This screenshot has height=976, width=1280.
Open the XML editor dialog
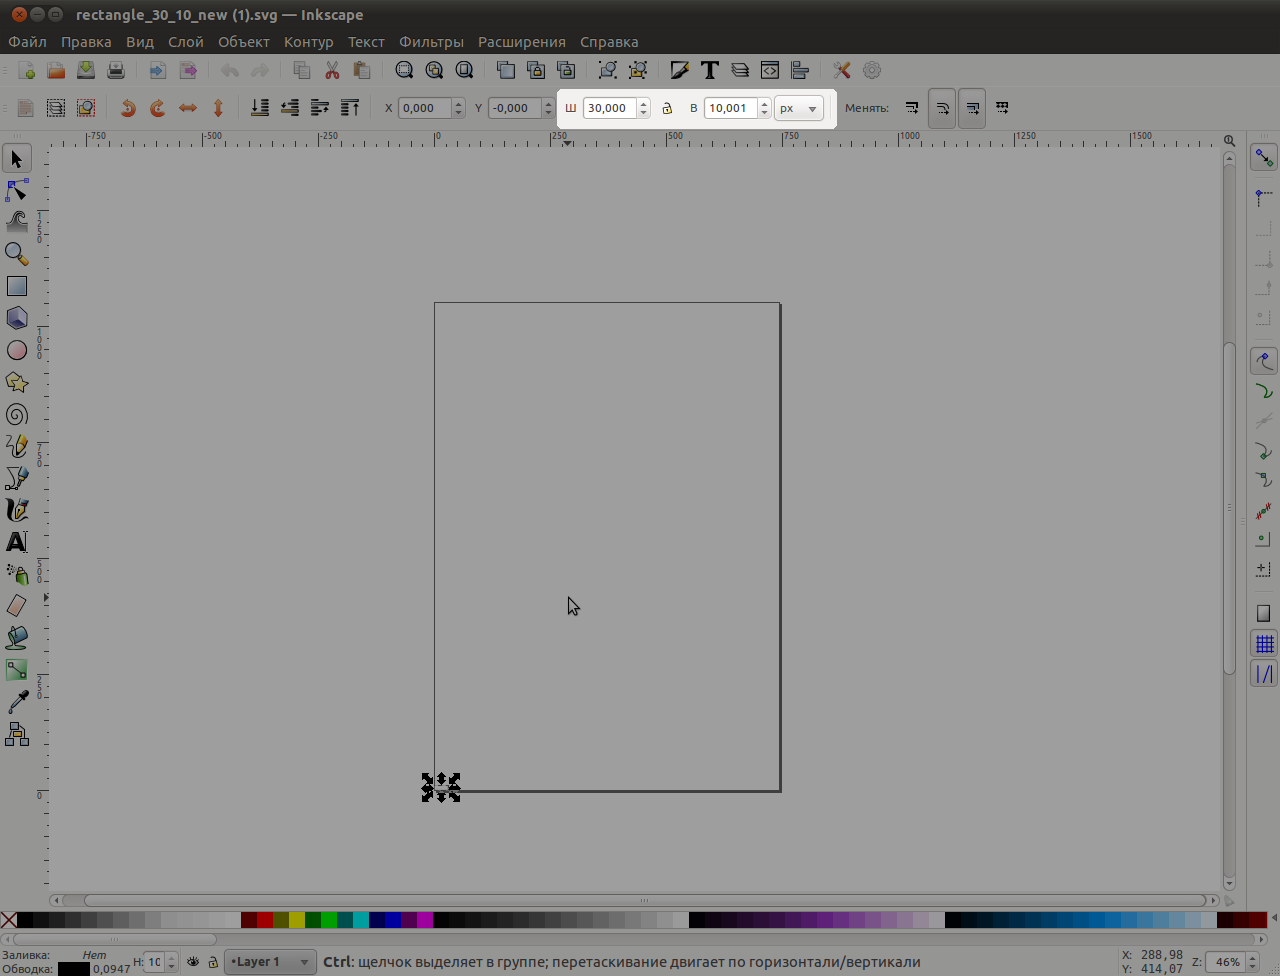[770, 70]
